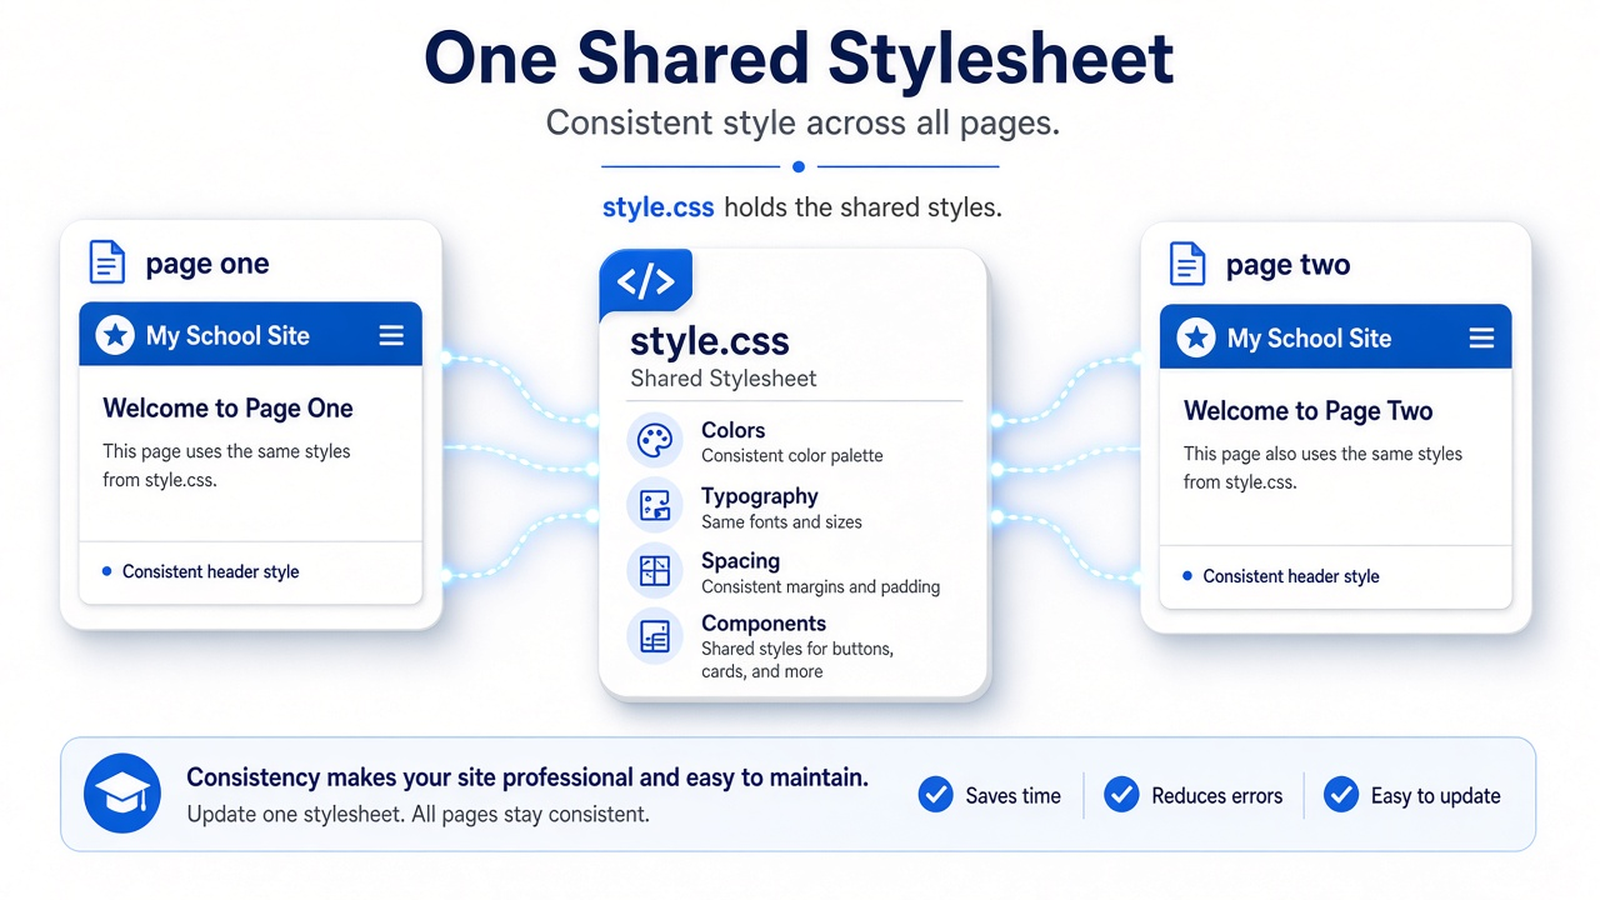Click the "page two" card label
1600x900 pixels.
pyautogui.click(x=1288, y=265)
